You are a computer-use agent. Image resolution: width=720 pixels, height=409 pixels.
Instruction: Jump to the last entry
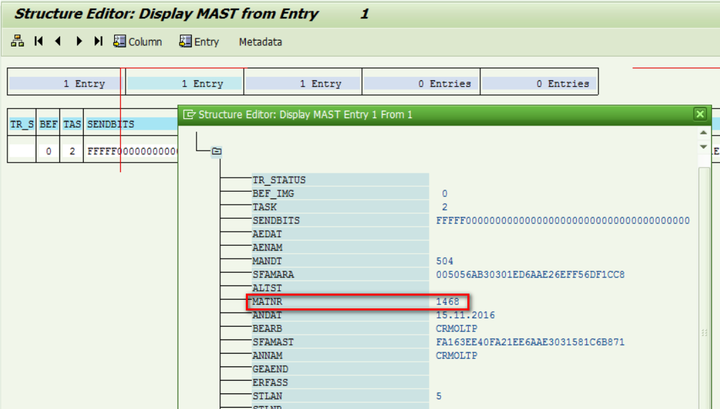[98, 41]
